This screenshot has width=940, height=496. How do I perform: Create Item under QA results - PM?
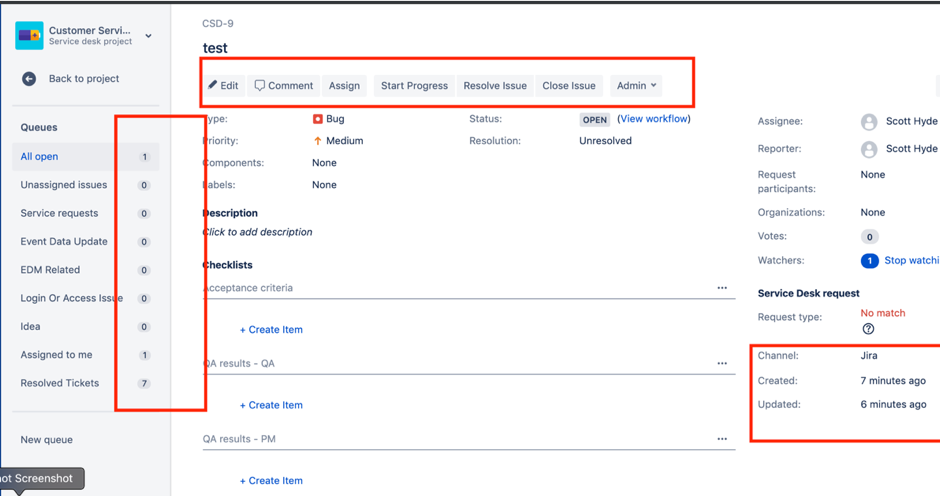point(272,480)
